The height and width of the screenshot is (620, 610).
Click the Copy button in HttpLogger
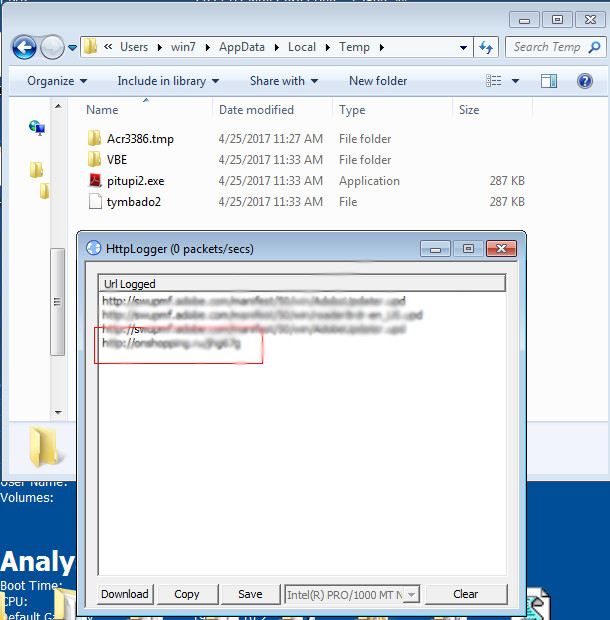click(x=187, y=594)
